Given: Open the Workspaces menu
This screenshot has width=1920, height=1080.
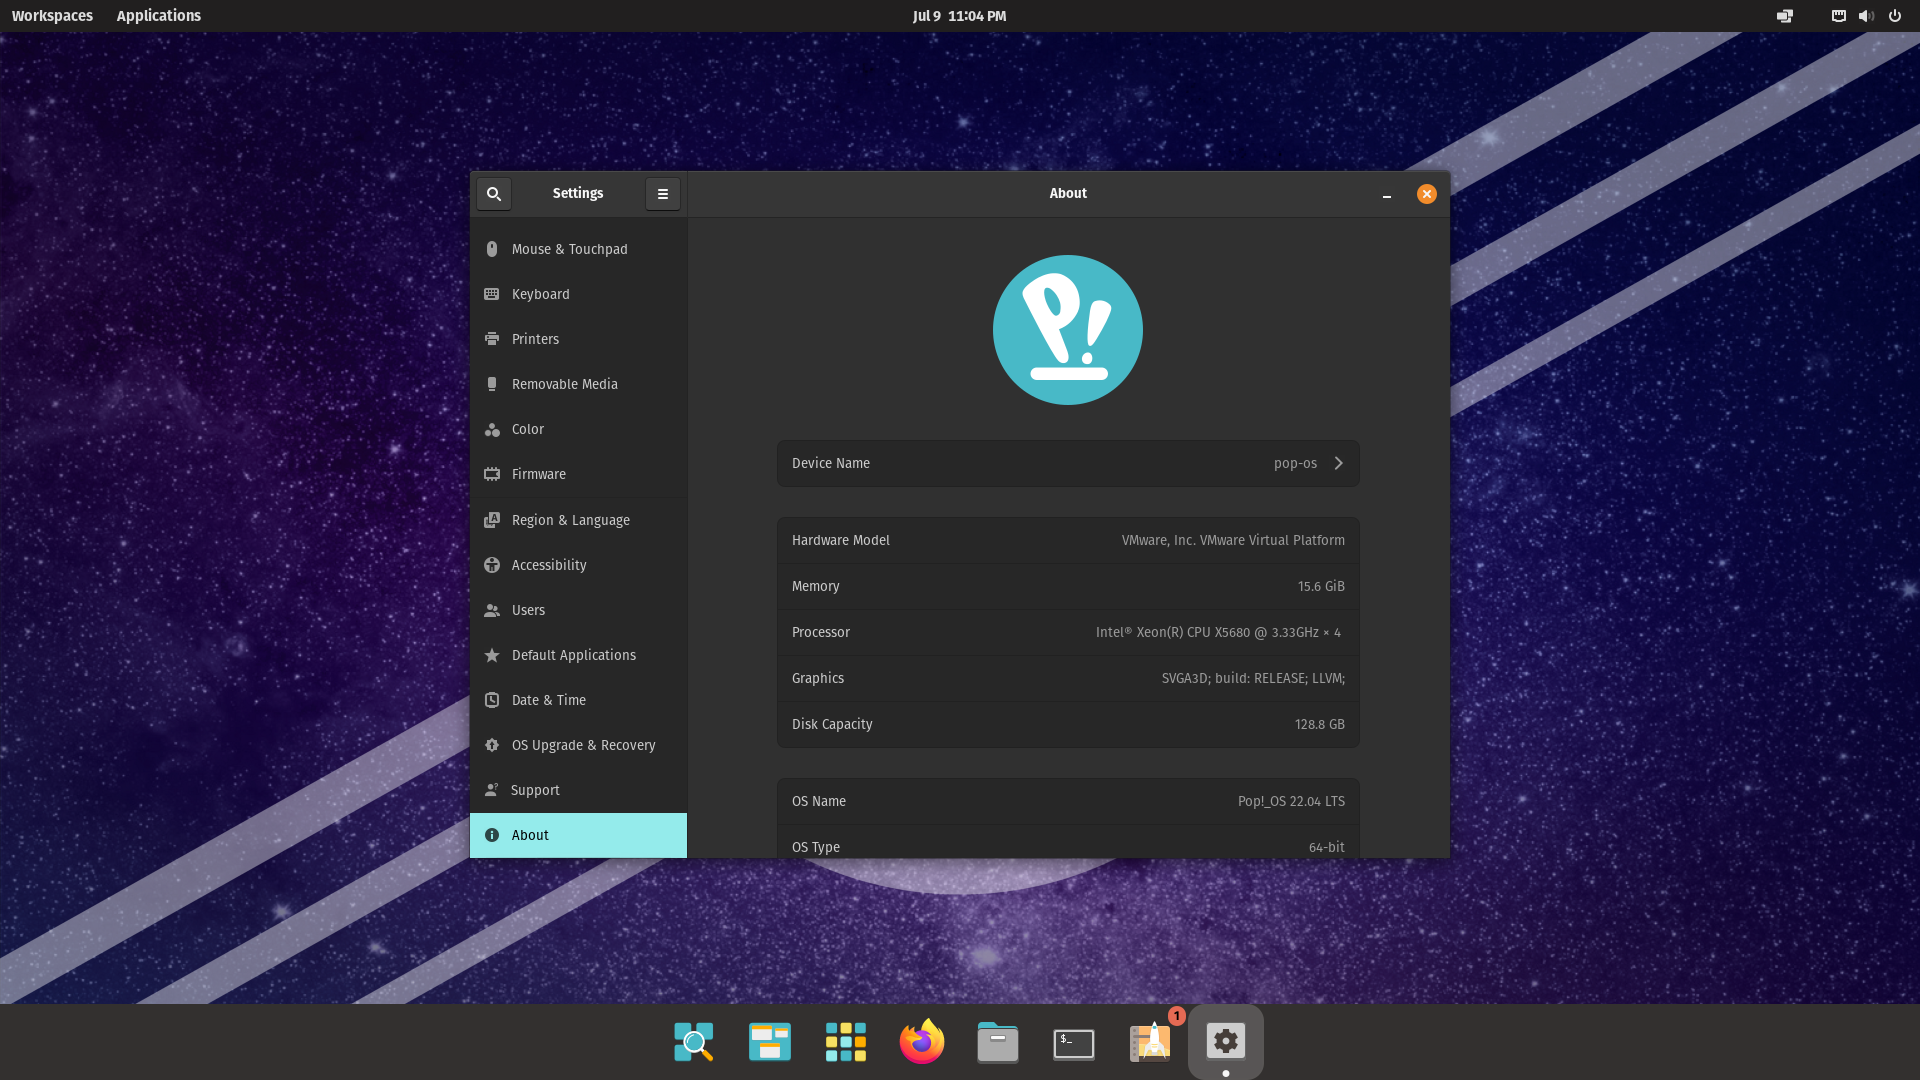Looking at the screenshot, I should tap(52, 15).
